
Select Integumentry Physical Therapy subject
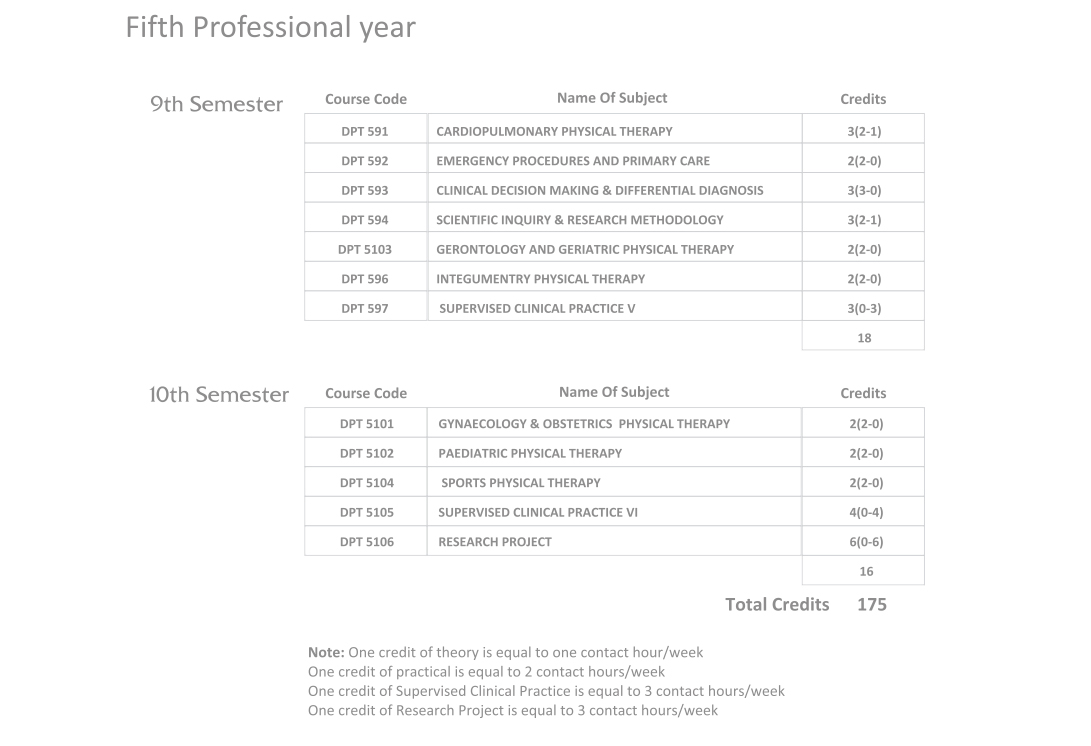pos(540,279)
